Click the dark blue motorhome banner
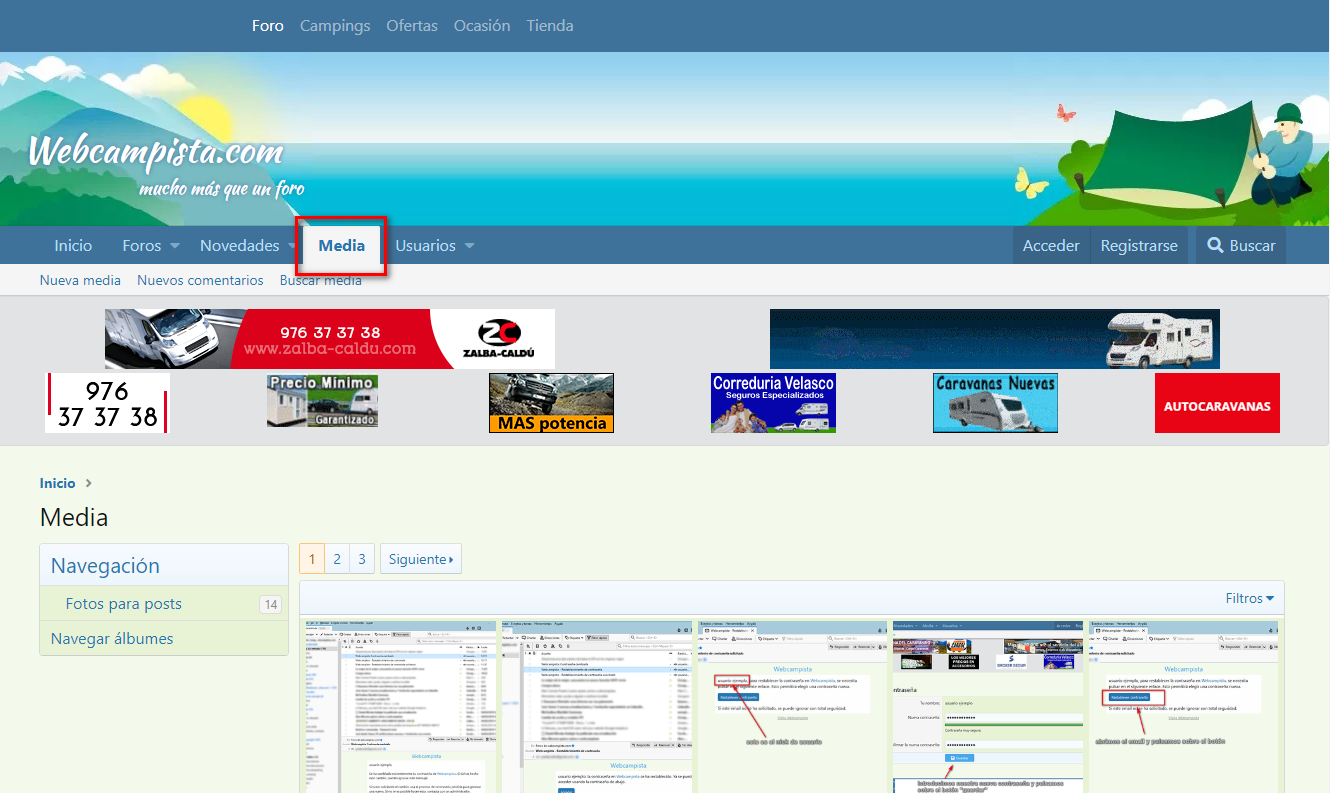This screenshot has width=1330, height=793. tap(995, 339)
